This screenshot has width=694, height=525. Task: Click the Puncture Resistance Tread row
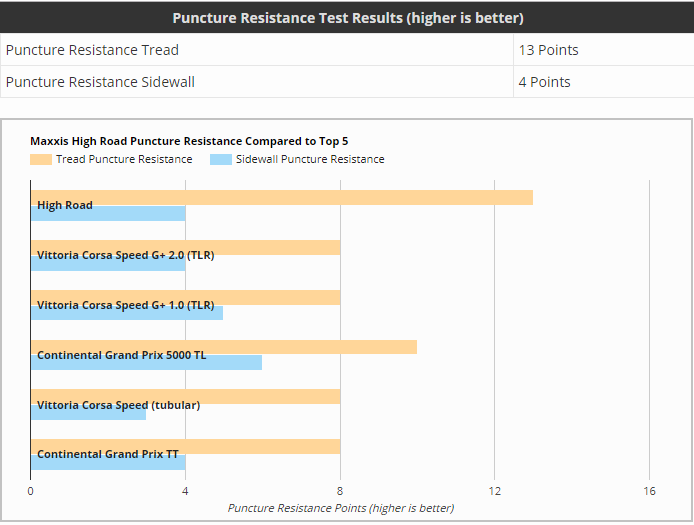point(347,50)
